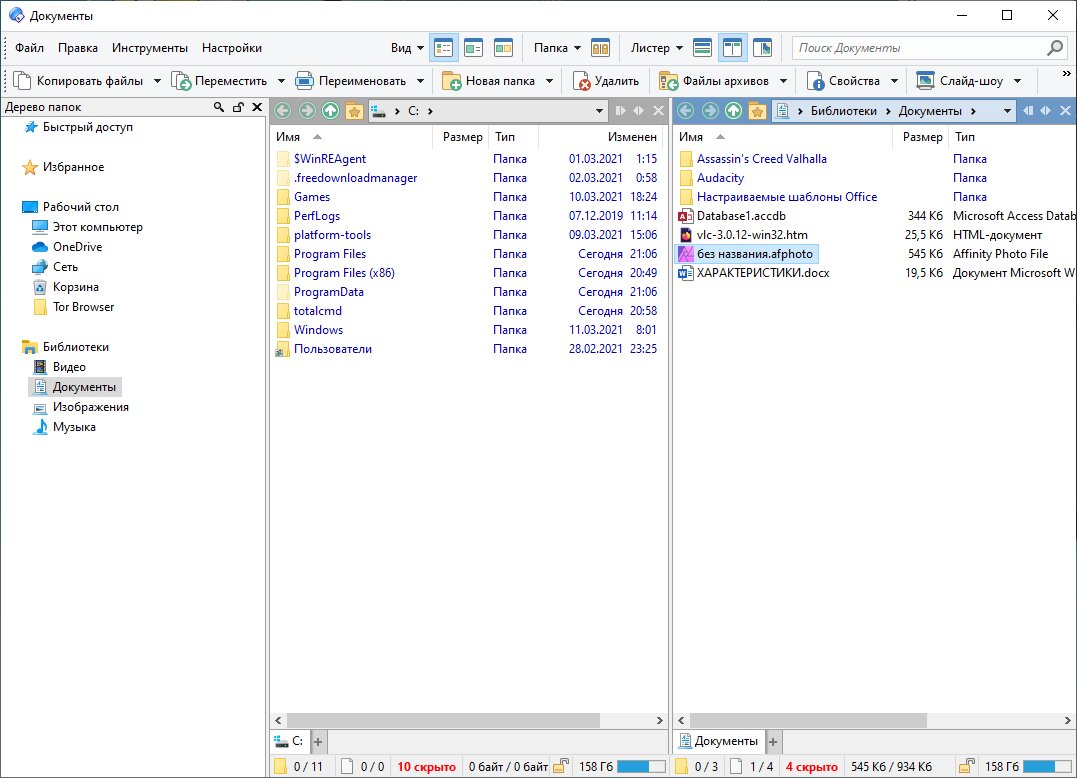Viewport: 1077px width, 778px height.
Task: Swap panes icon in right pane header
Action: click(1046, 111)
